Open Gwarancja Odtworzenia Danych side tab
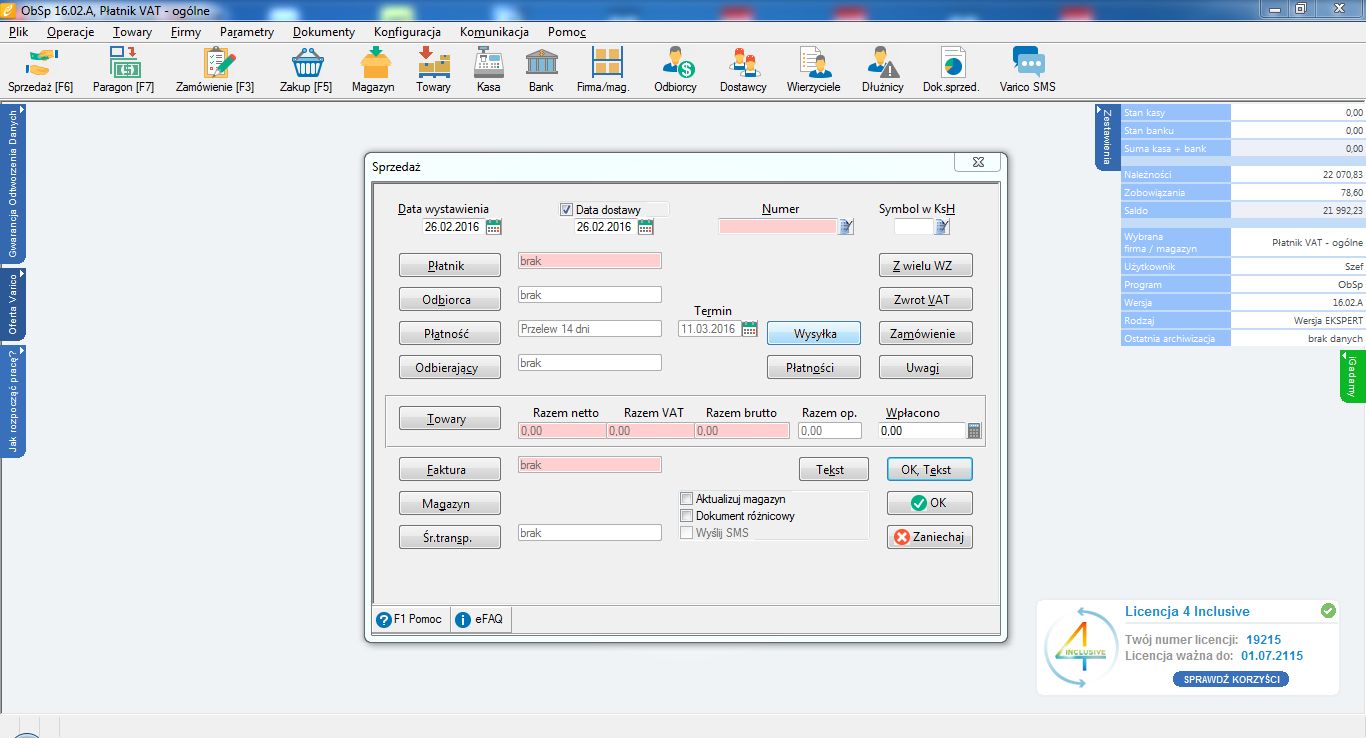 [13, 183]
